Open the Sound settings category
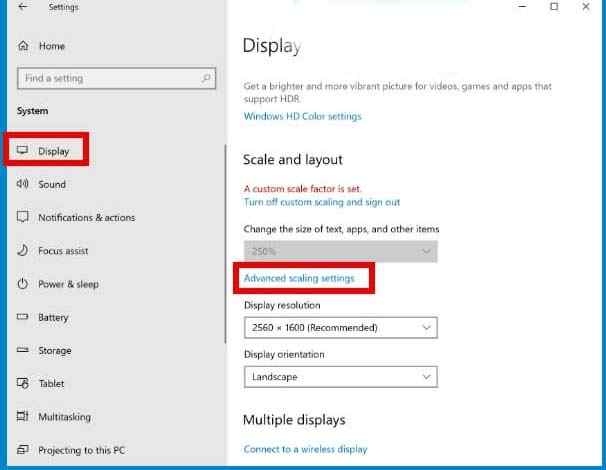This screenshot has width=606, height=470. (x=52, y=184)
